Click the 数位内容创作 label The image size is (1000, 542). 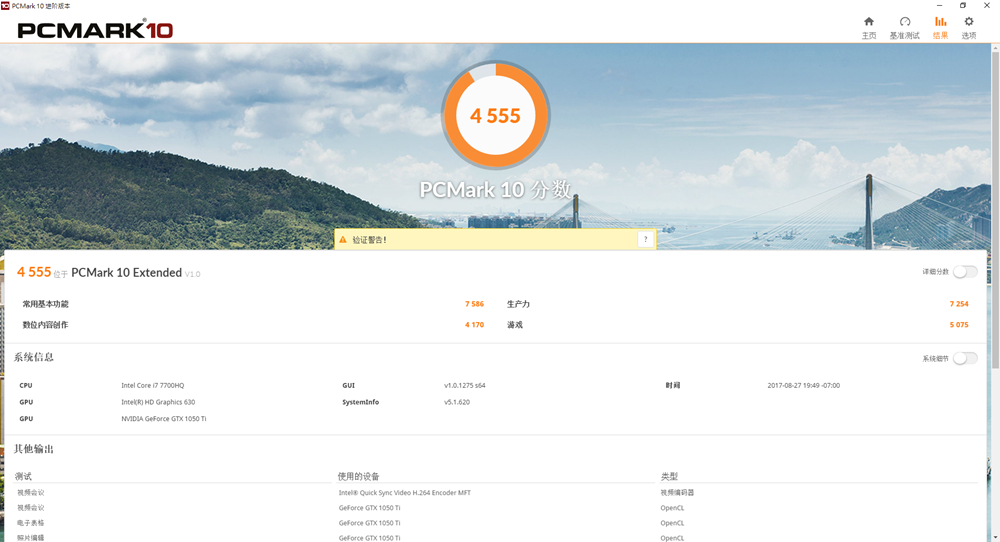click(x=45, y=325)
